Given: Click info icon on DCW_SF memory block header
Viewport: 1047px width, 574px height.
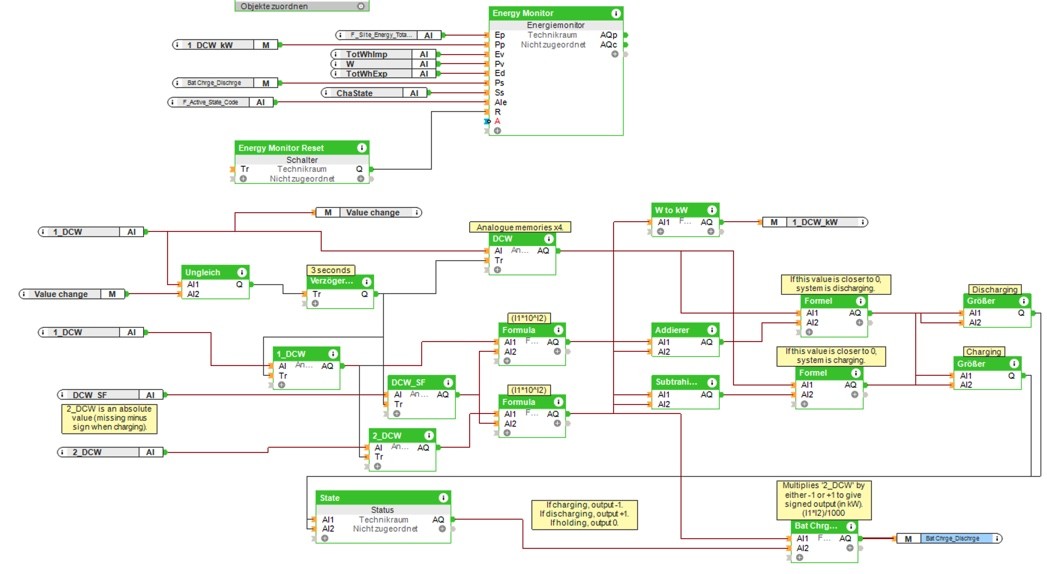Looking at the screenshot, I should click(448, 382).
